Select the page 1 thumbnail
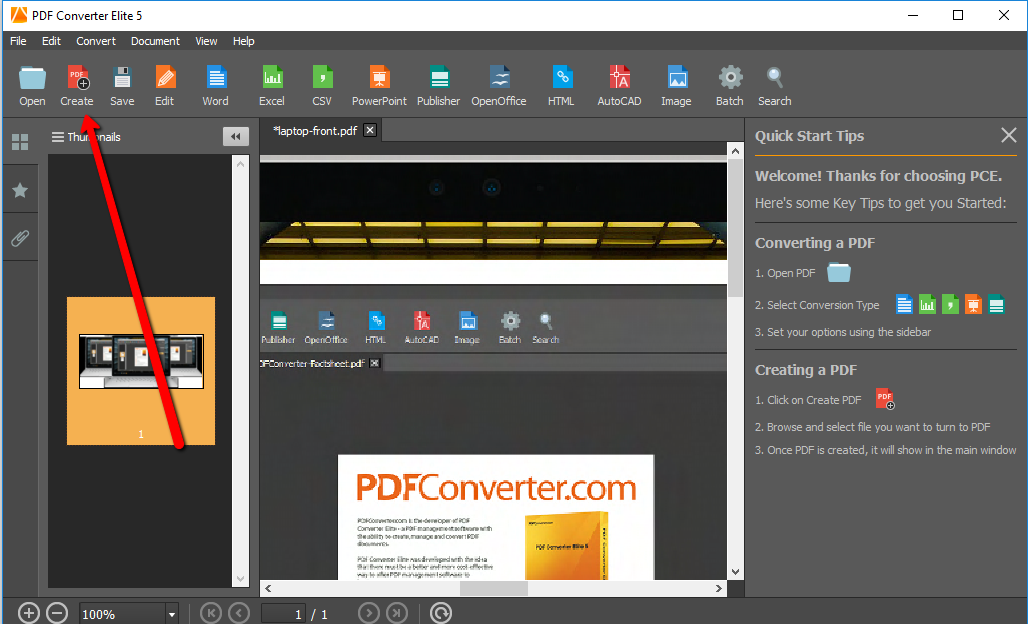The width and height of the screenshot is (1028, 624). [141, 371]
